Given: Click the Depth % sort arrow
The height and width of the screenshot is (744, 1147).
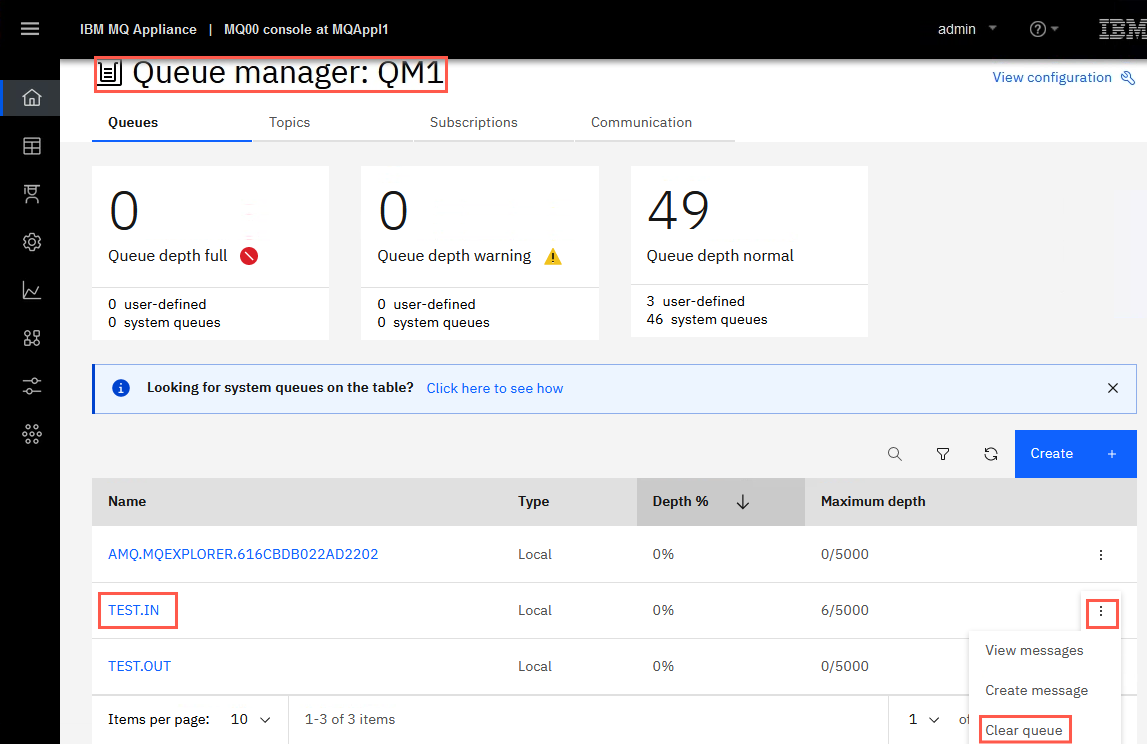Looking at the screenshot, I should pyautogui.click(x=742, y=502).
